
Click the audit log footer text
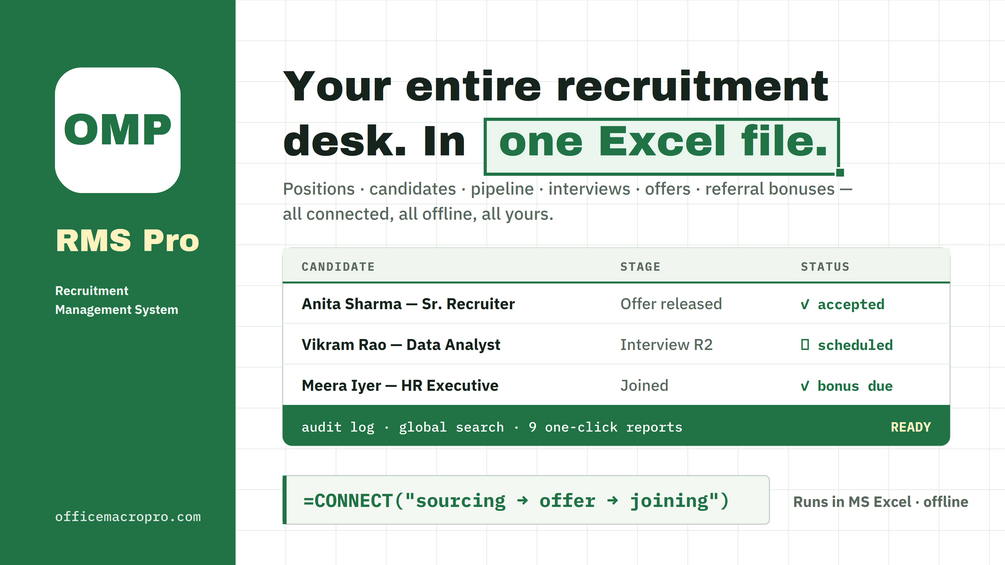tap(338, 427)
